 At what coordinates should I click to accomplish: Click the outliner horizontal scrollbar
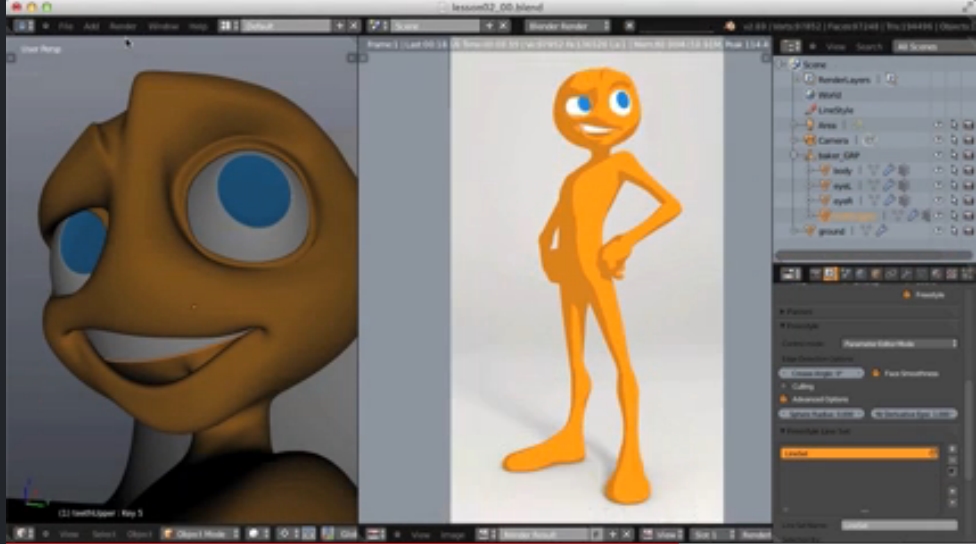click(x=873, y=255)
